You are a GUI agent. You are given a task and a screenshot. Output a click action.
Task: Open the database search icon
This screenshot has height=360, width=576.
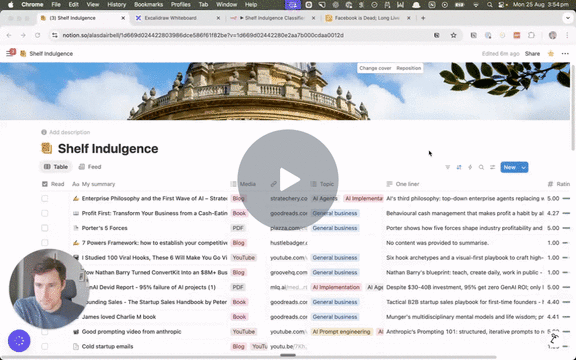pos(481,167)
